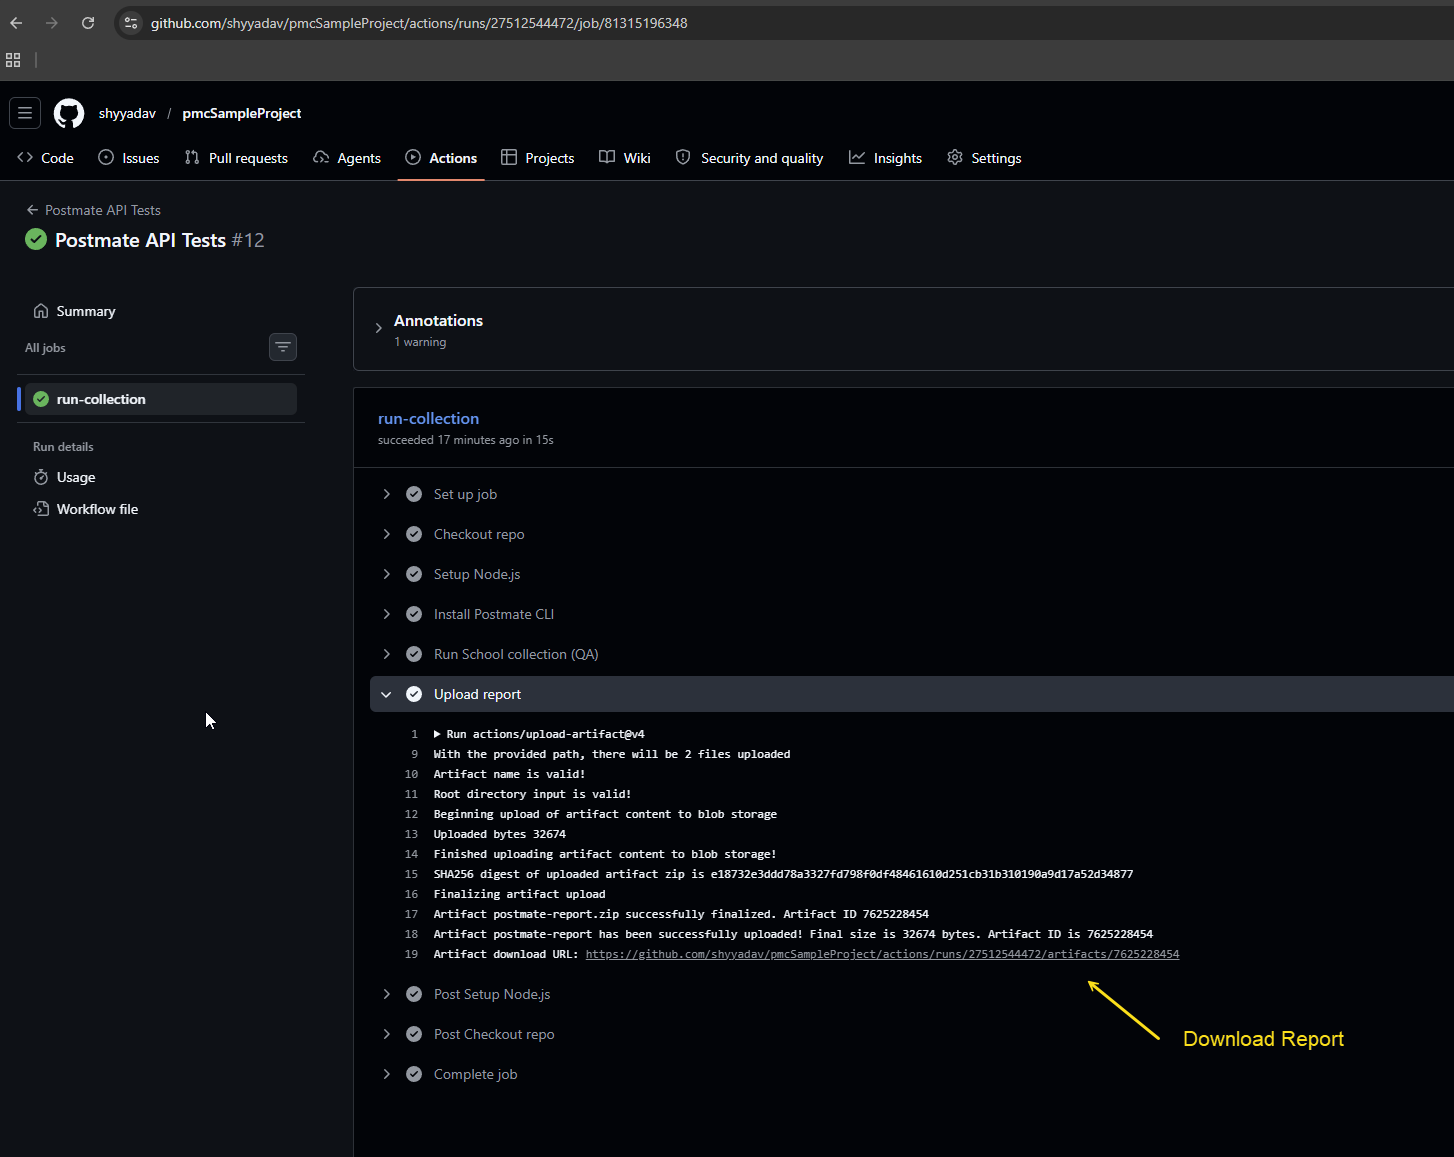Image resolution: width=1454 pixels, height=1157 pixels.
Task: Click log line 15 with SHA256 digest
Action: click(x=783, y=874)
